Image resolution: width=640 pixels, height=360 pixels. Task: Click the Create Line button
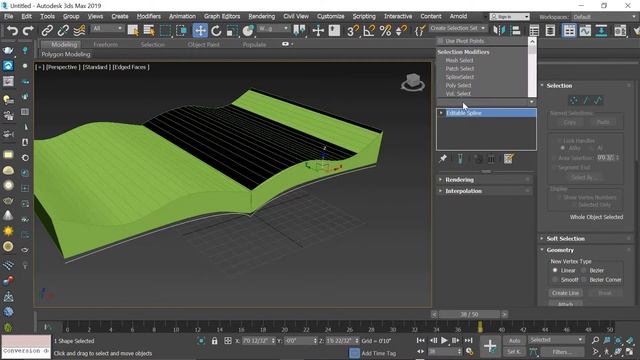[565, 293]
